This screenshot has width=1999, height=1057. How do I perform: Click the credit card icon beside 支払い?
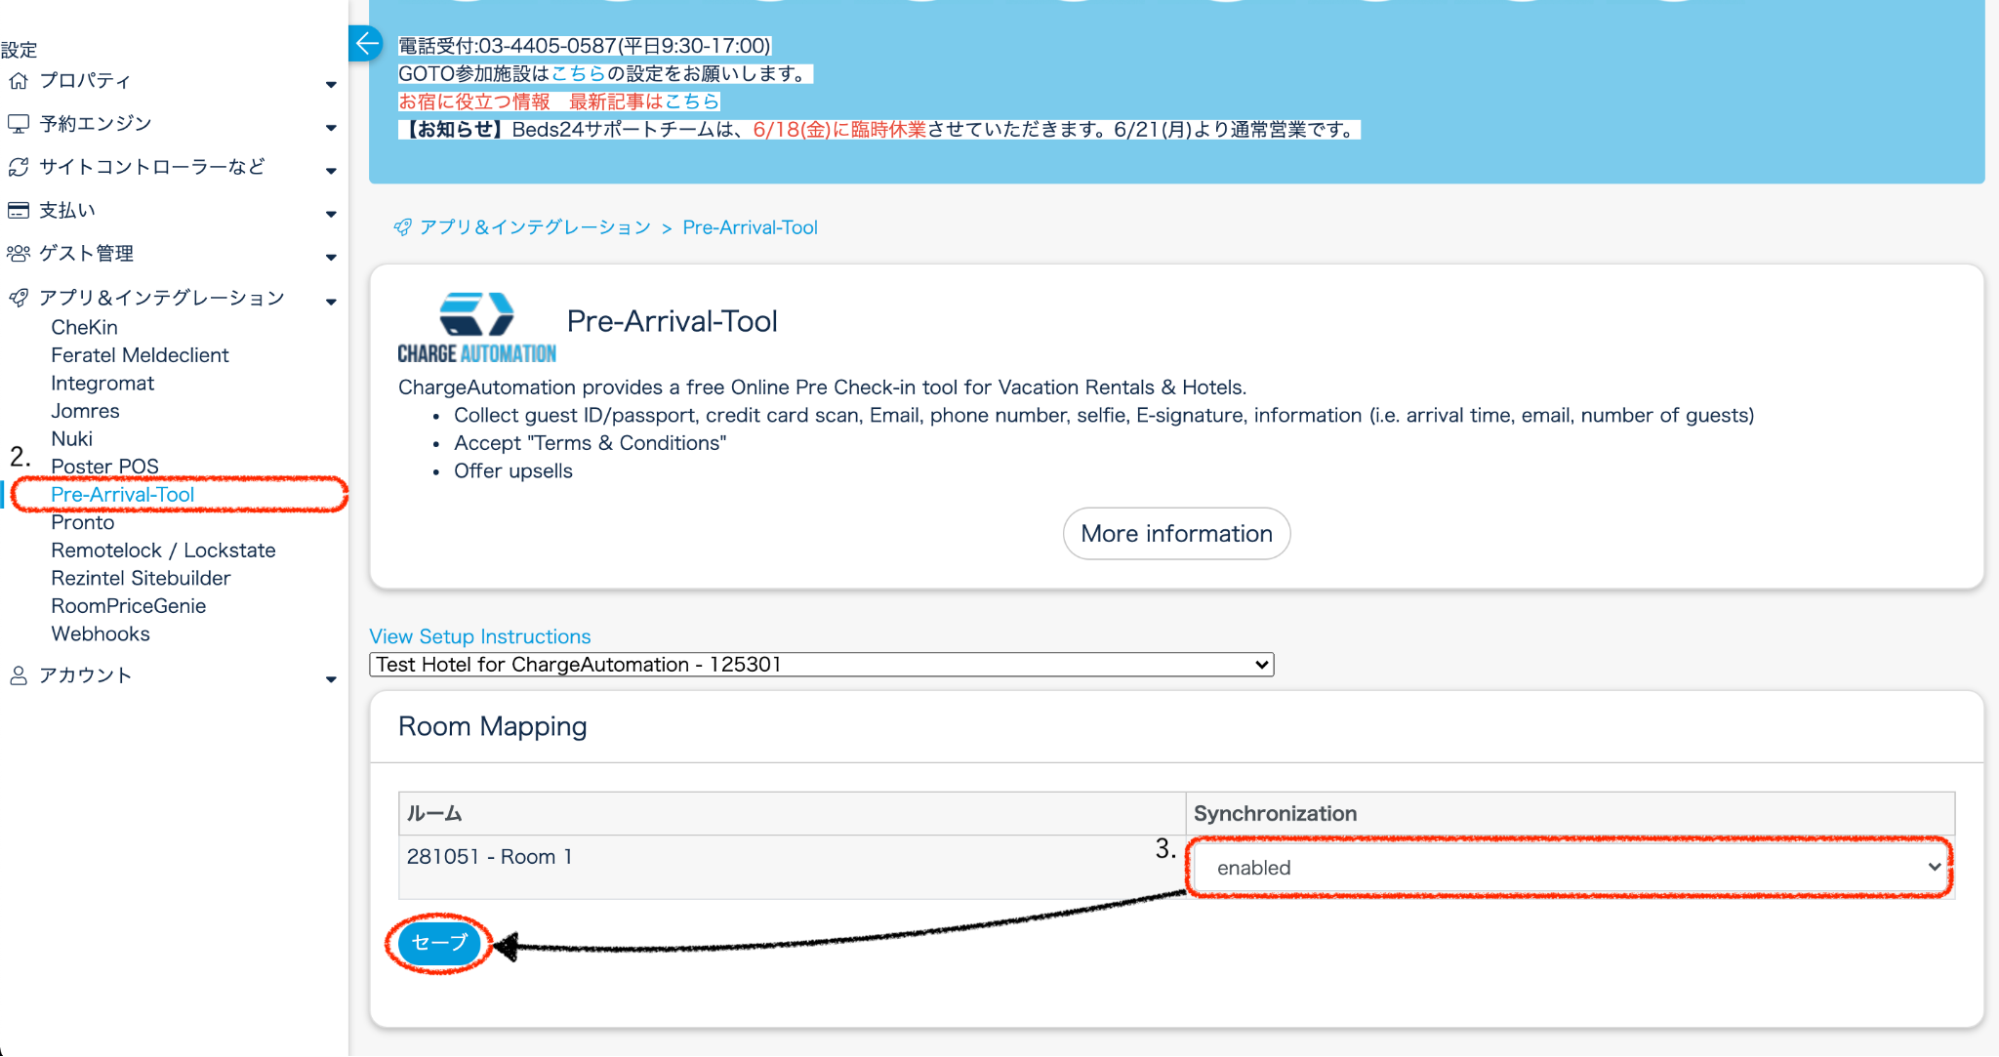[18, 210]
